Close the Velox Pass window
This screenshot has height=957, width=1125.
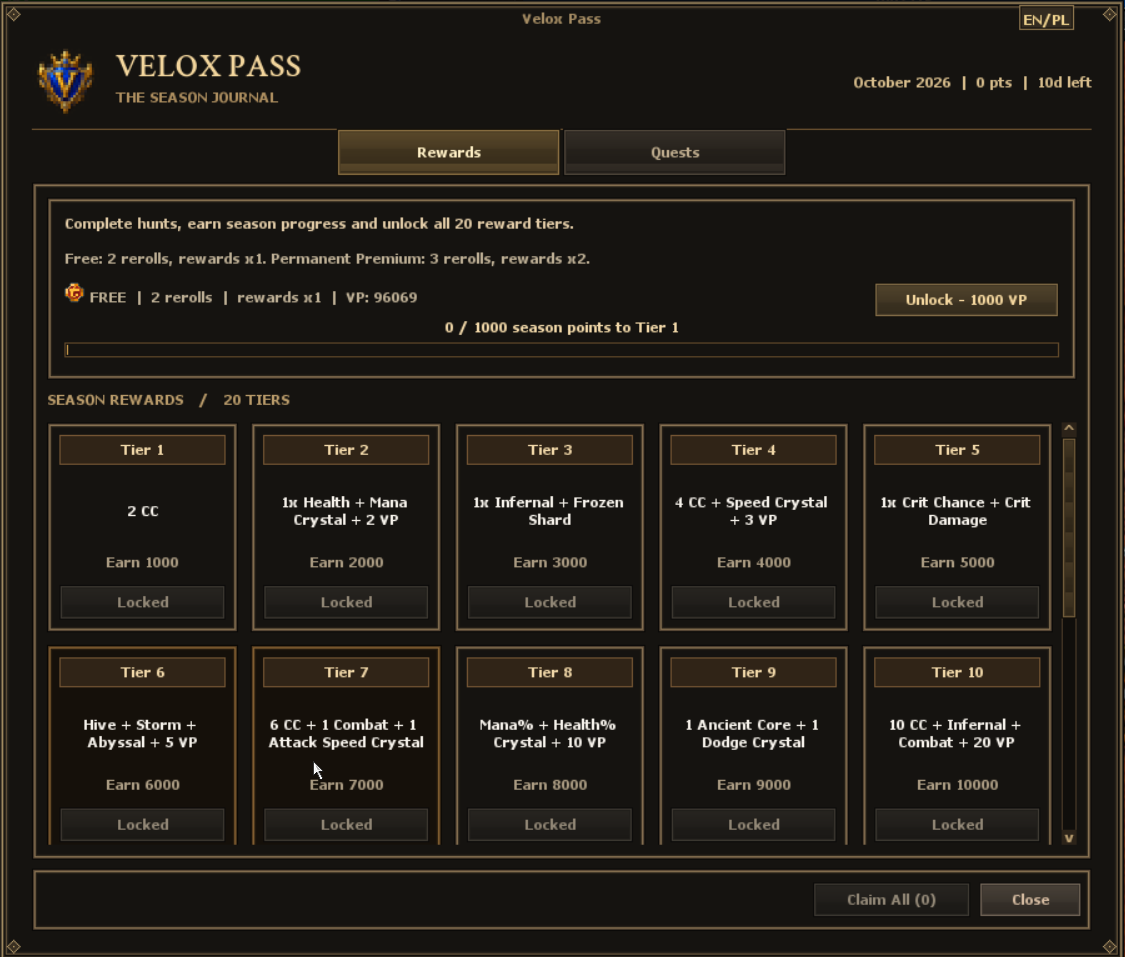[1030, 900]
